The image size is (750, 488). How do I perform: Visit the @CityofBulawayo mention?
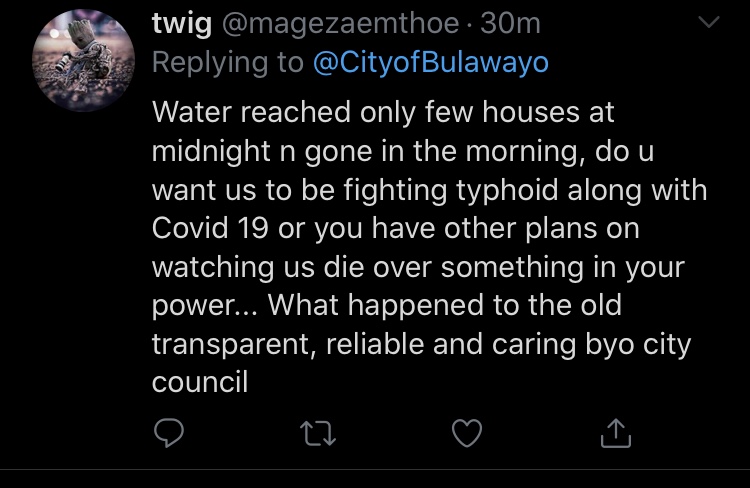[431, 62]
